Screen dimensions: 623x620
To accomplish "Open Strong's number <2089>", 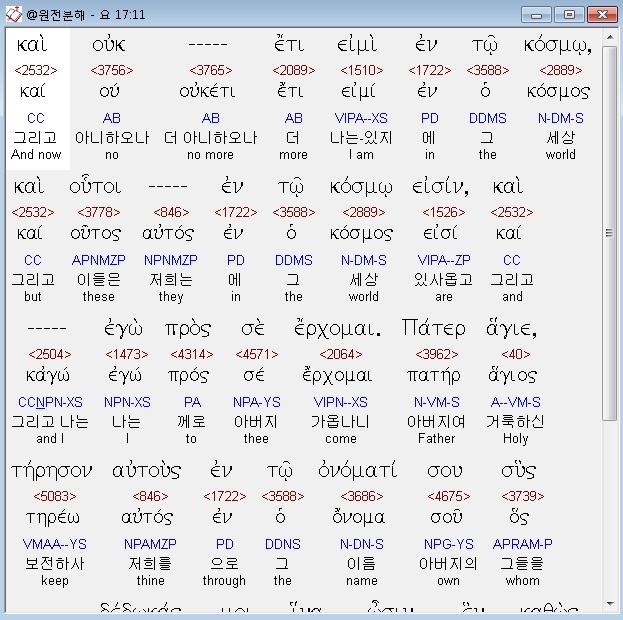I will 294,70.
